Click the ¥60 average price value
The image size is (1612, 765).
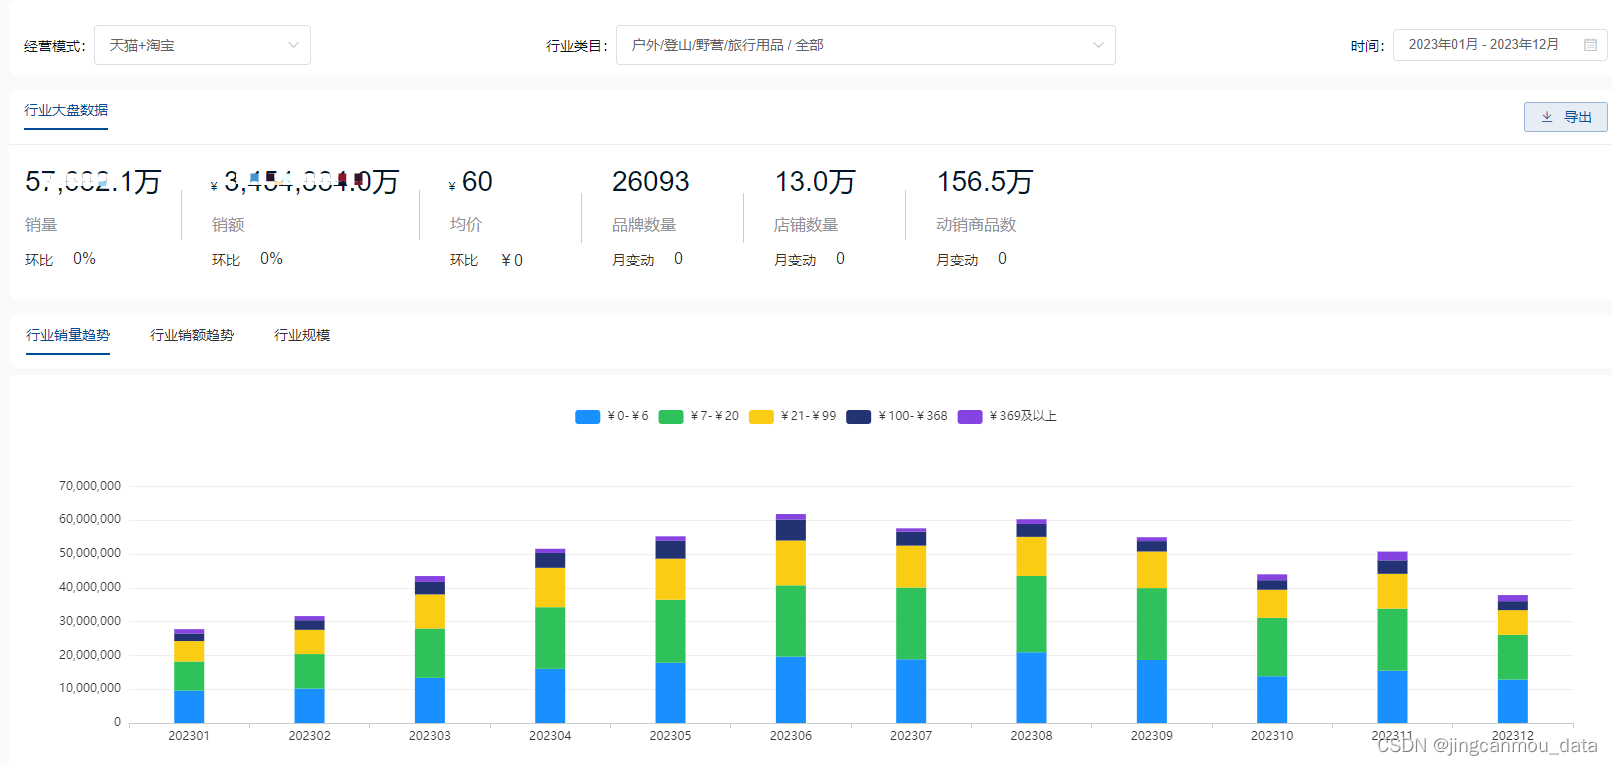[471, 182]
